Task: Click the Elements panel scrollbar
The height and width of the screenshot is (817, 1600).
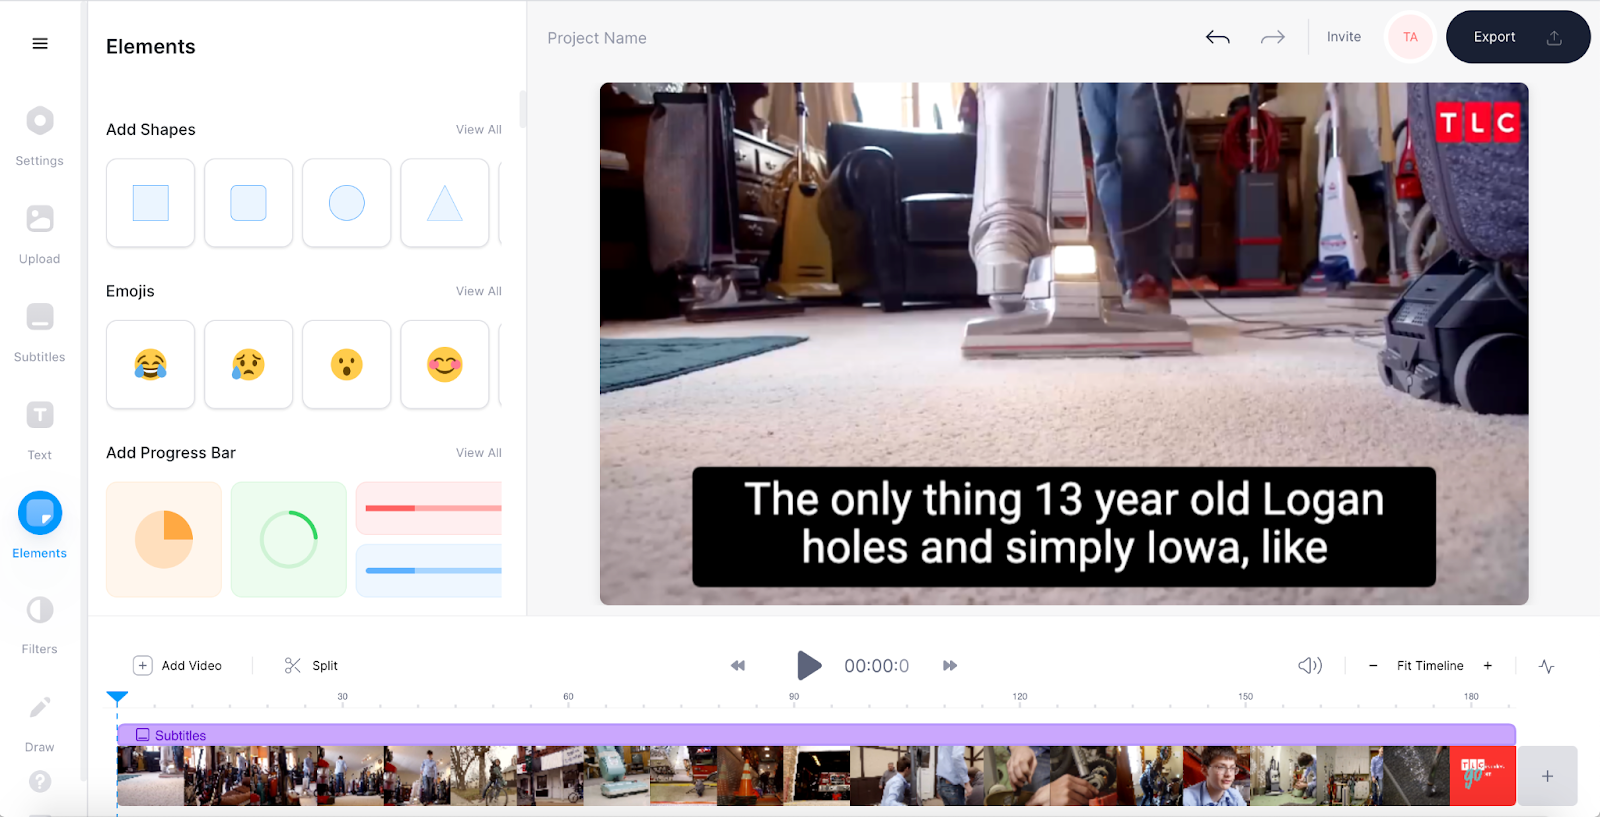Action: [x=522, y=110]
